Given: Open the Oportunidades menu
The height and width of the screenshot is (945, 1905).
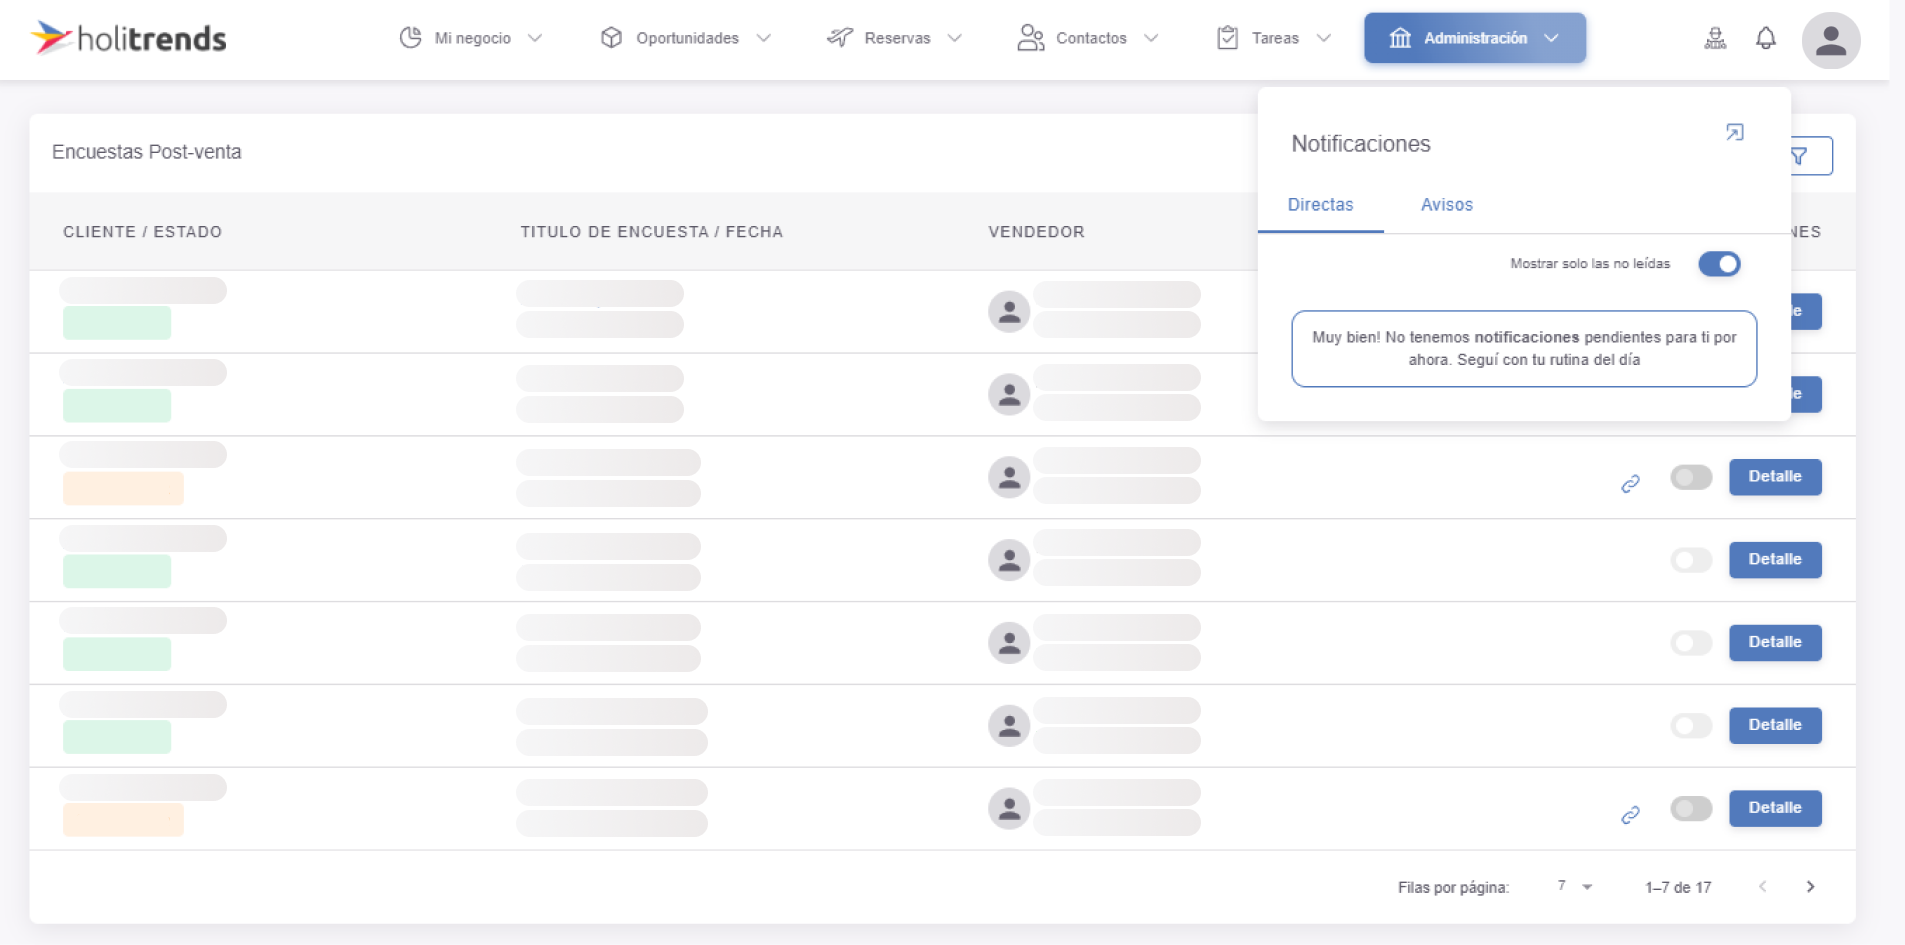Looking at the screenshot, I should click(686, 38).
